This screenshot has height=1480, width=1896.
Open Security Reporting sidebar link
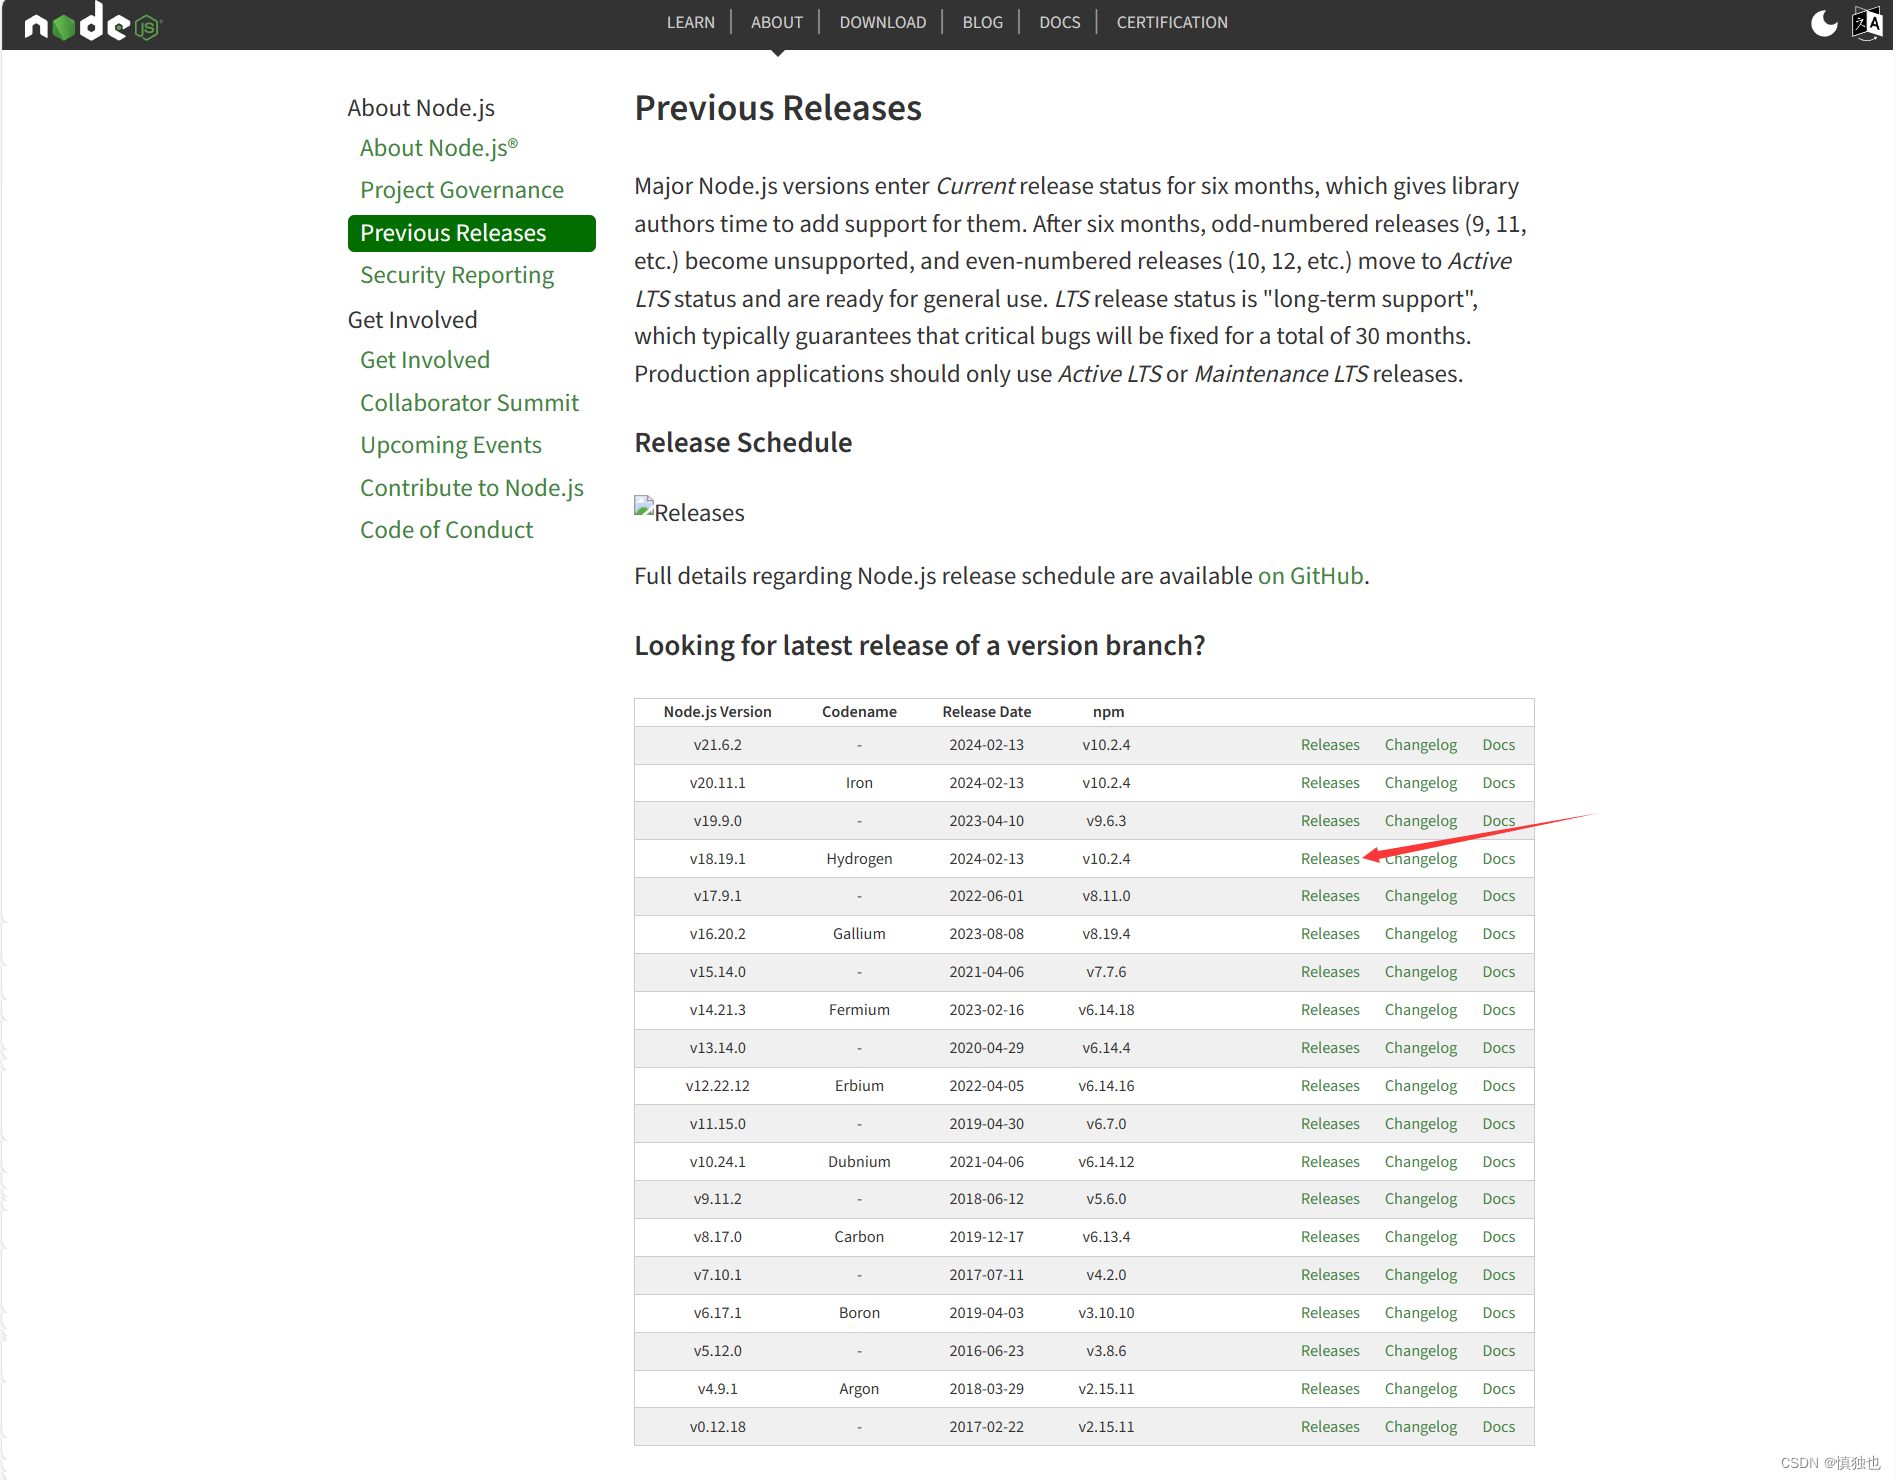pyautogui.click(x=456, y=275)
